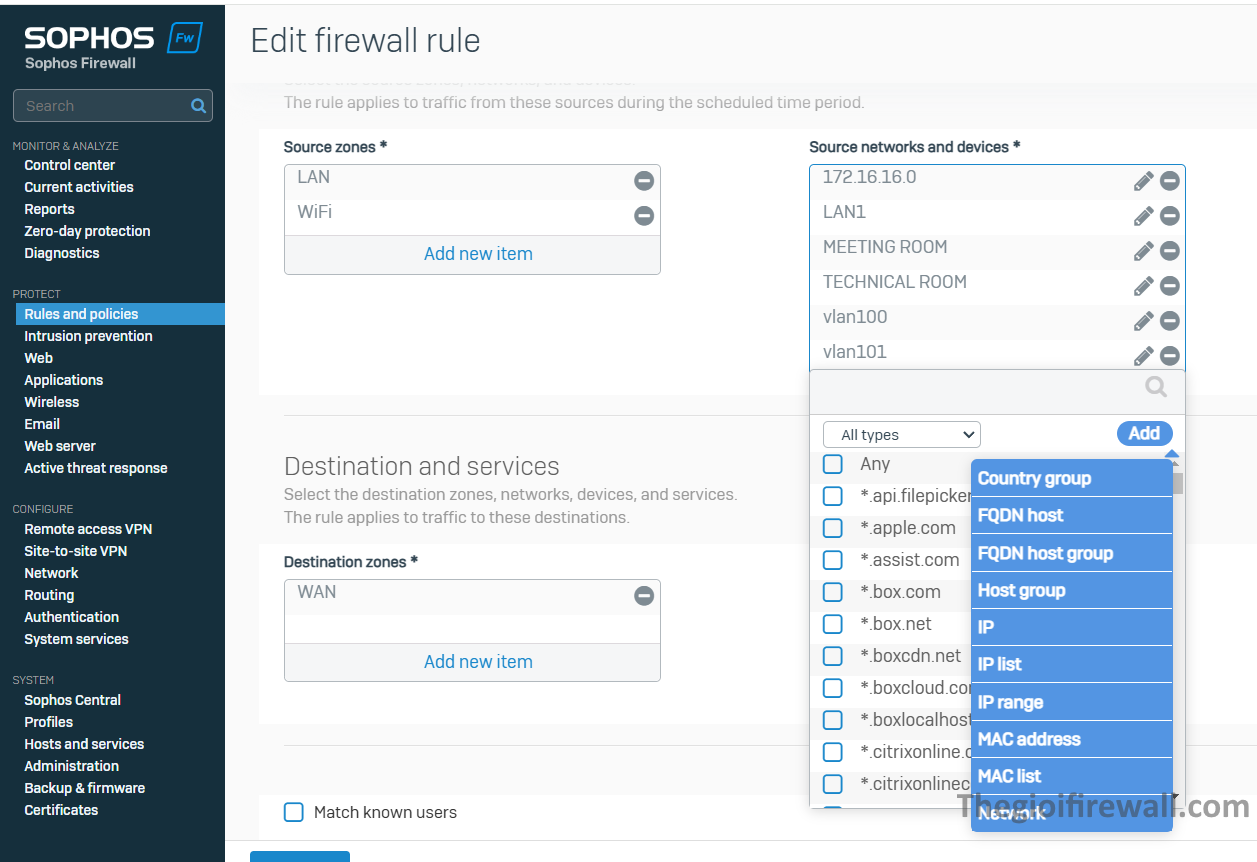
Task: Click the Add button in network list
Action: 1144,433
